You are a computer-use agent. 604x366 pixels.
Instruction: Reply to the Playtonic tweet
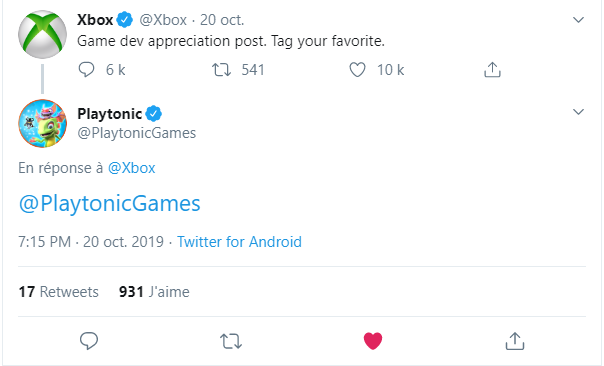coord(89,341)
